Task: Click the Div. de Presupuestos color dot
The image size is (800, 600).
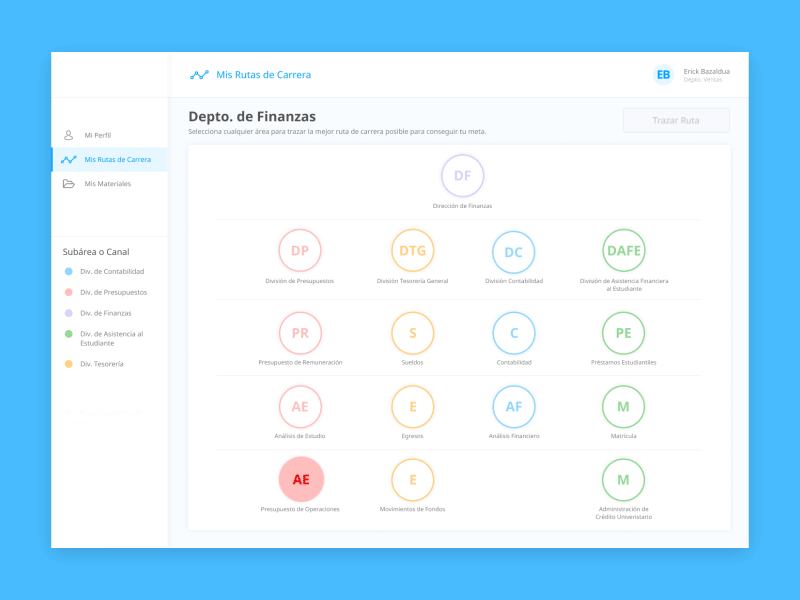Action: click(70, 292)
